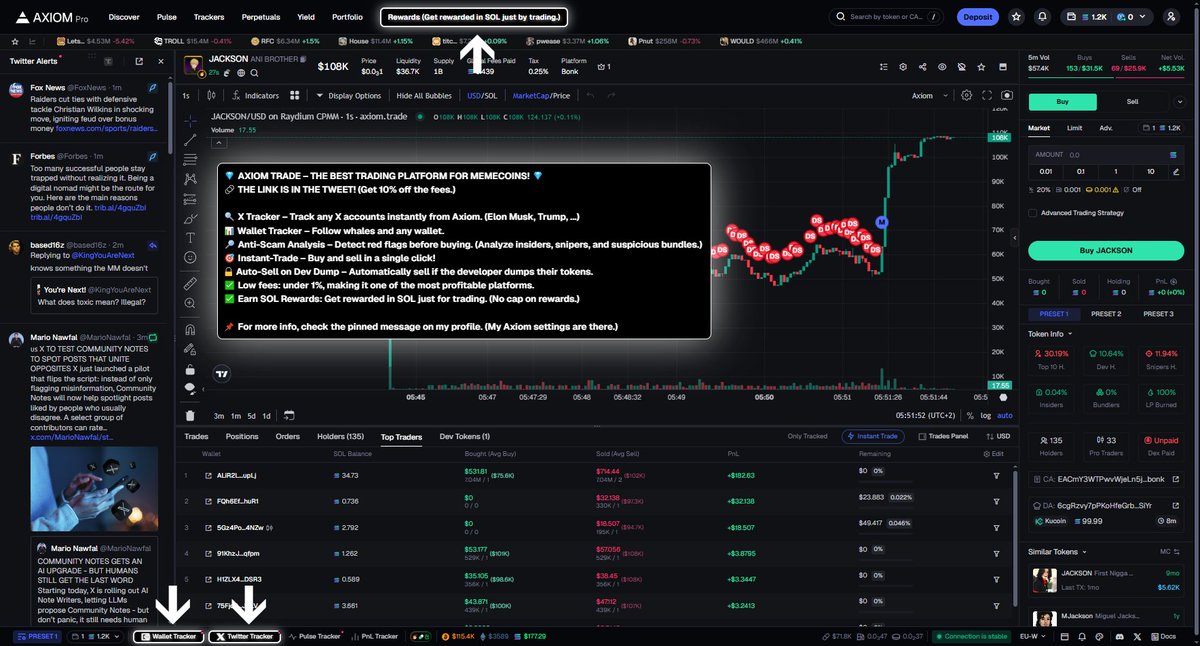Image resolution: width=1200 pixels, height=646 pixels.
Task: Toggle Hide All Bubbles
Action: tap(424, 95)
